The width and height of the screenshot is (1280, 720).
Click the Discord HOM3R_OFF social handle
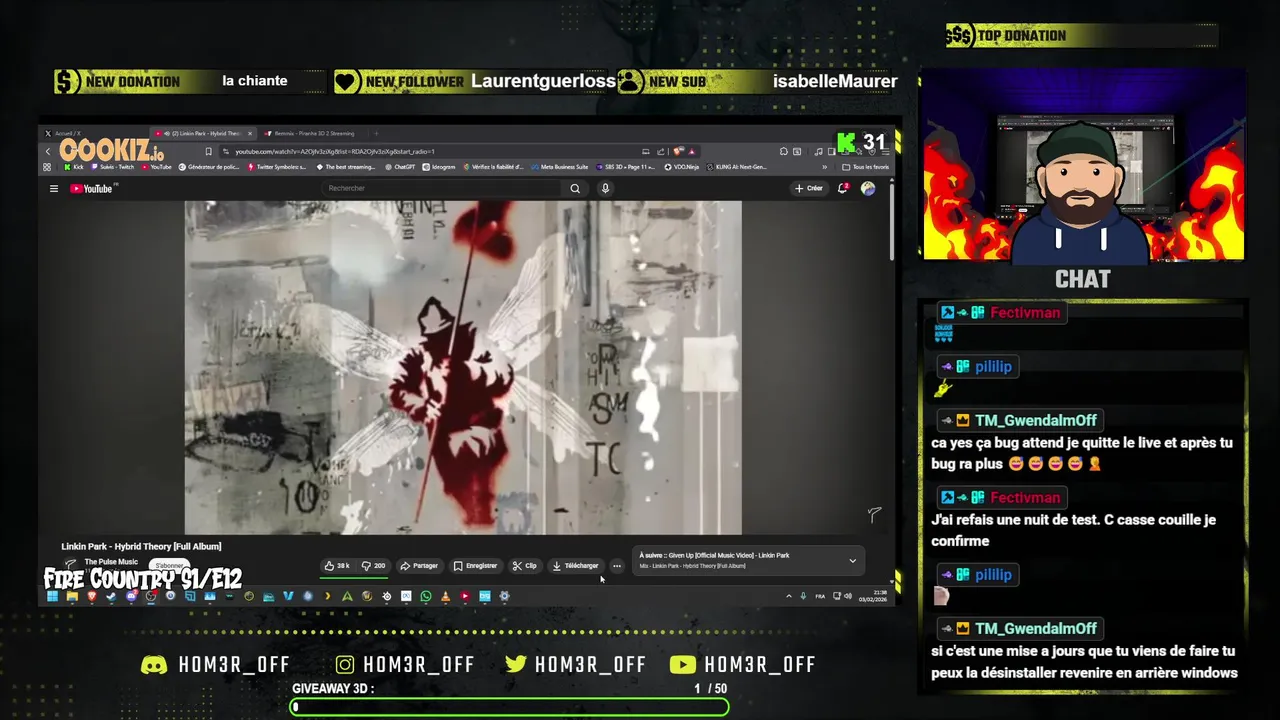[216, 665]
